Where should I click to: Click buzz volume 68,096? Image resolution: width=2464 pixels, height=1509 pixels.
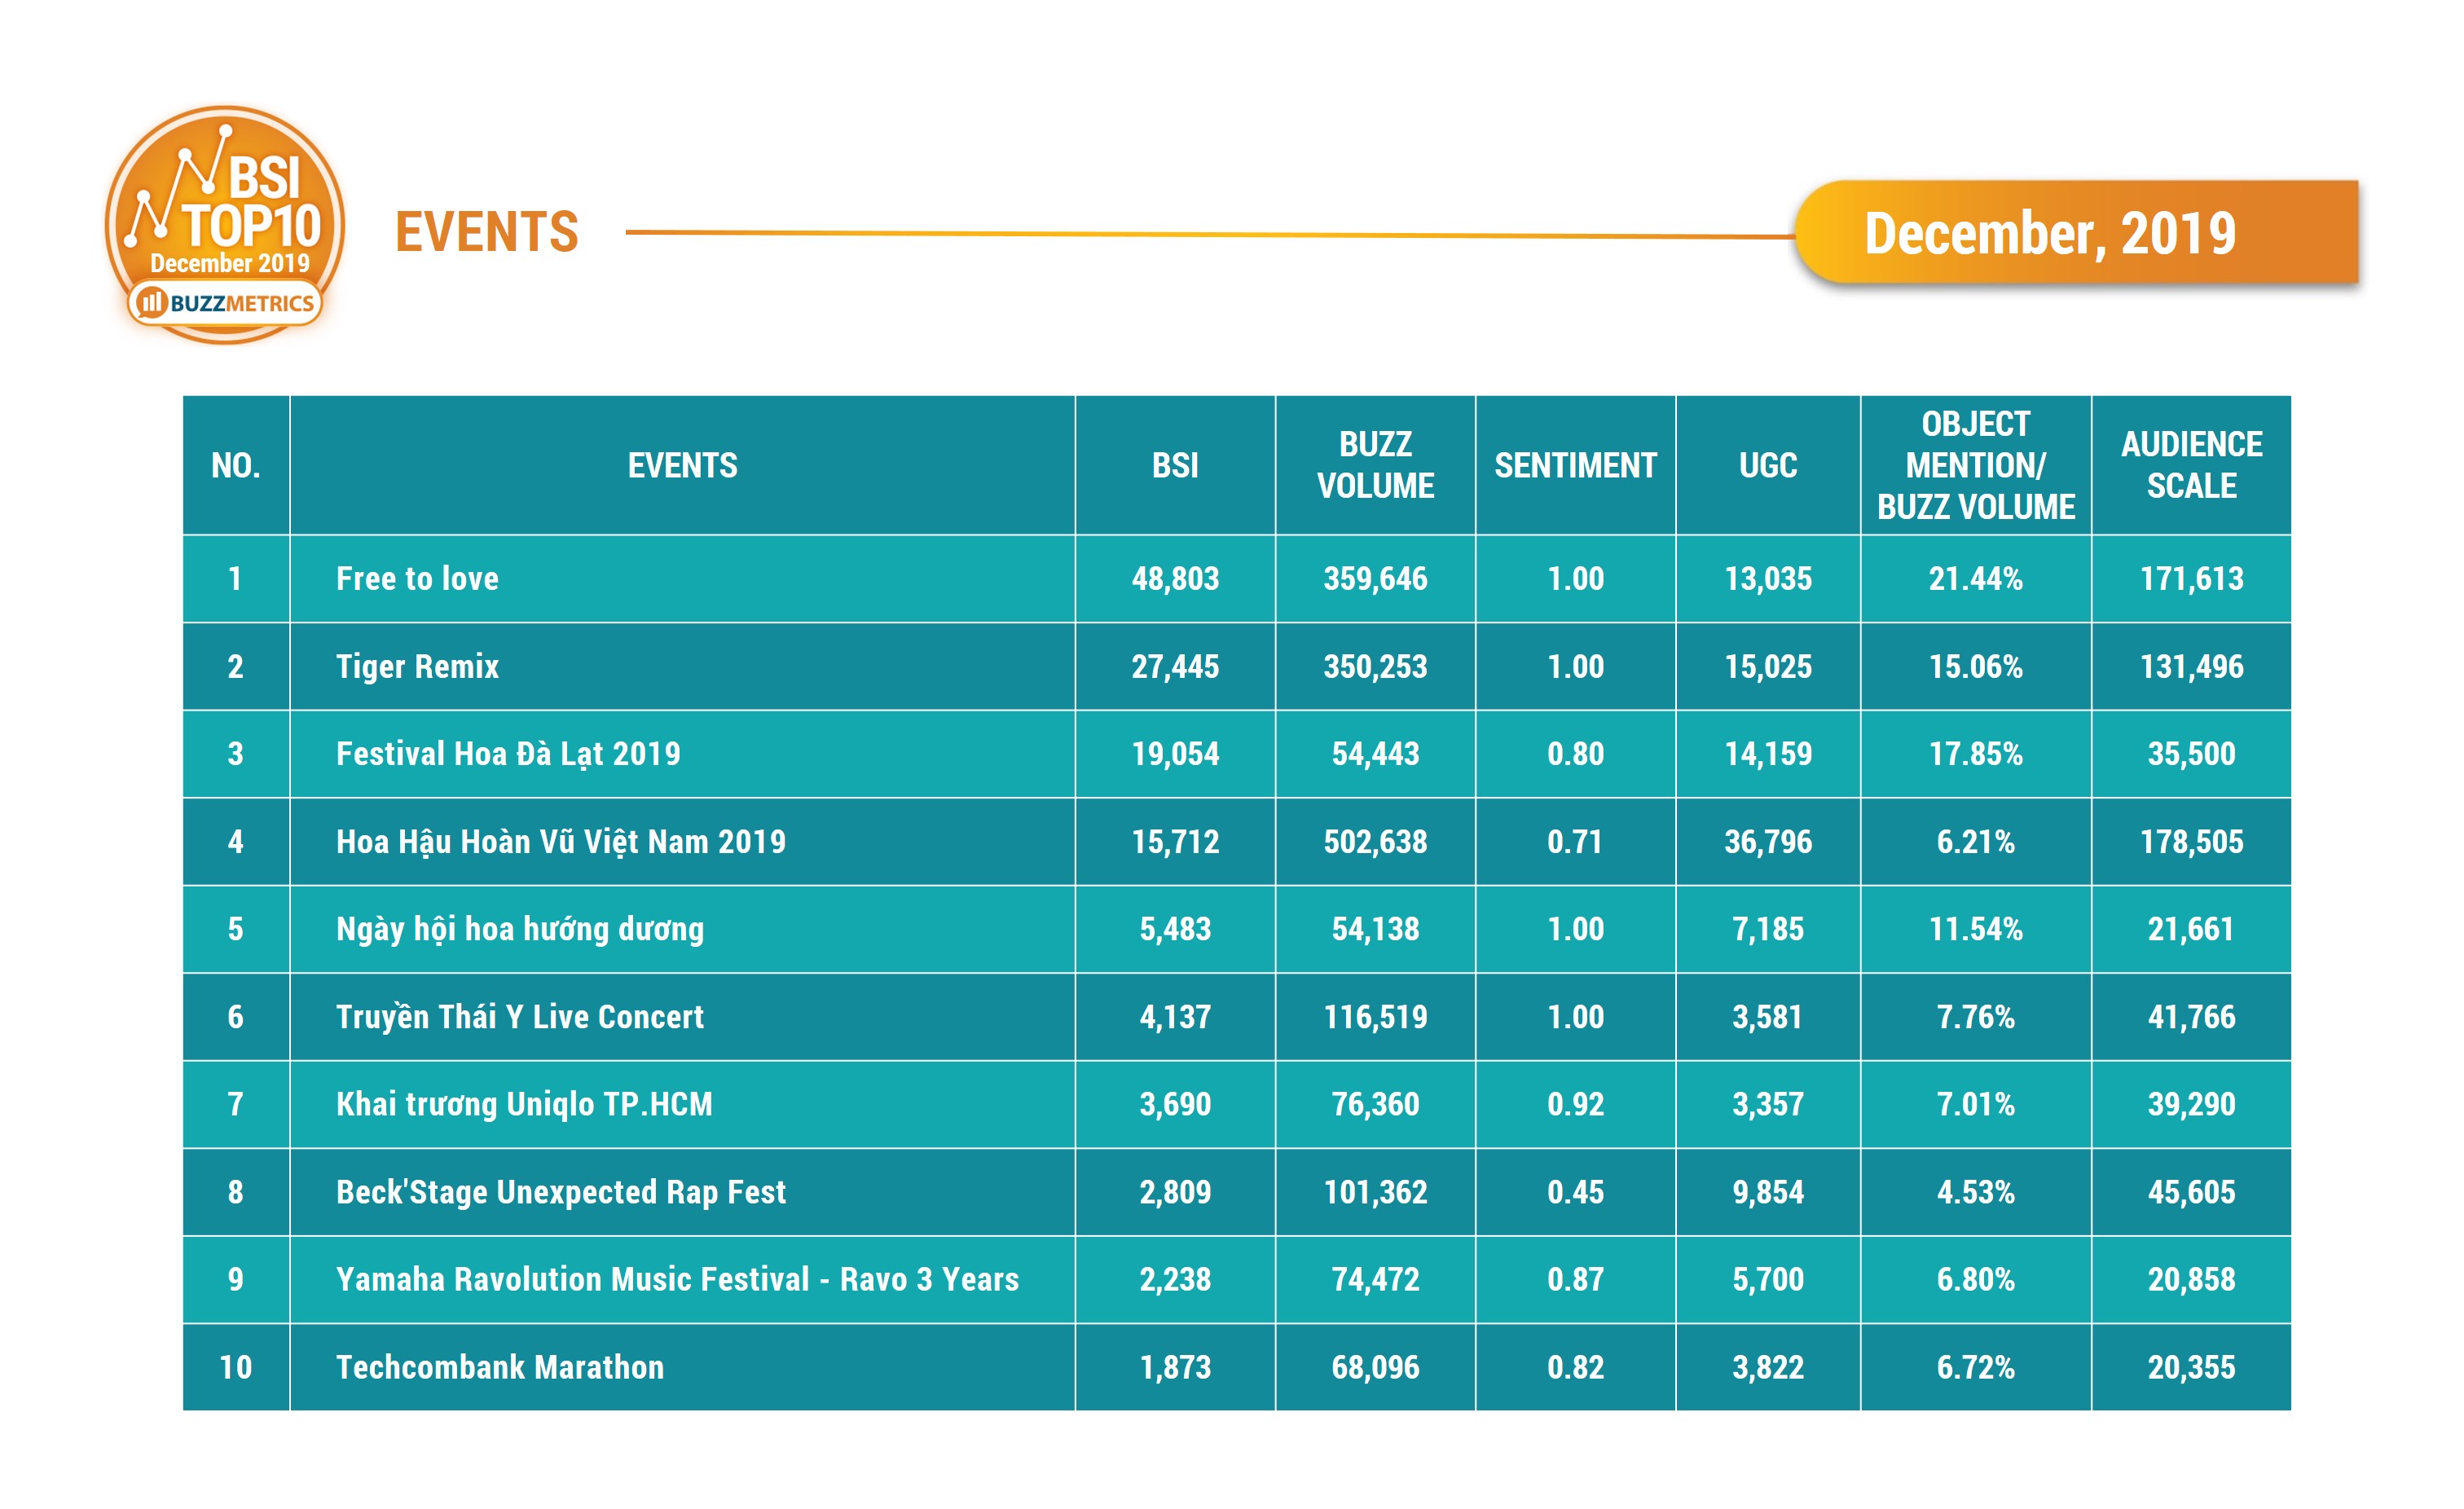tap(1375, 1367)
